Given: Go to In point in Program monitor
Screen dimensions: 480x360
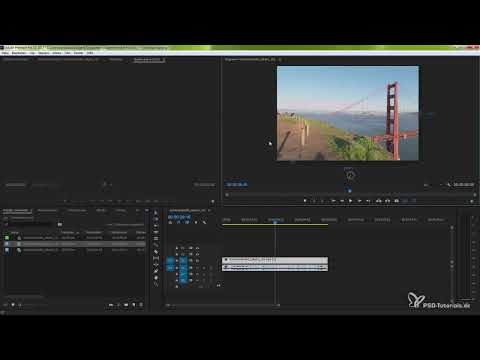Looking at the screenshot, I should coord(333,201).
